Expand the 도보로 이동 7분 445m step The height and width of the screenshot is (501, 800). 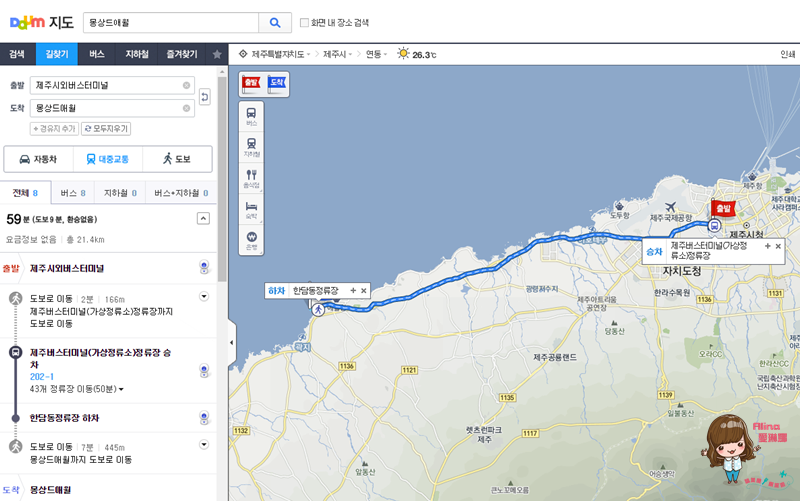(204, 444)
